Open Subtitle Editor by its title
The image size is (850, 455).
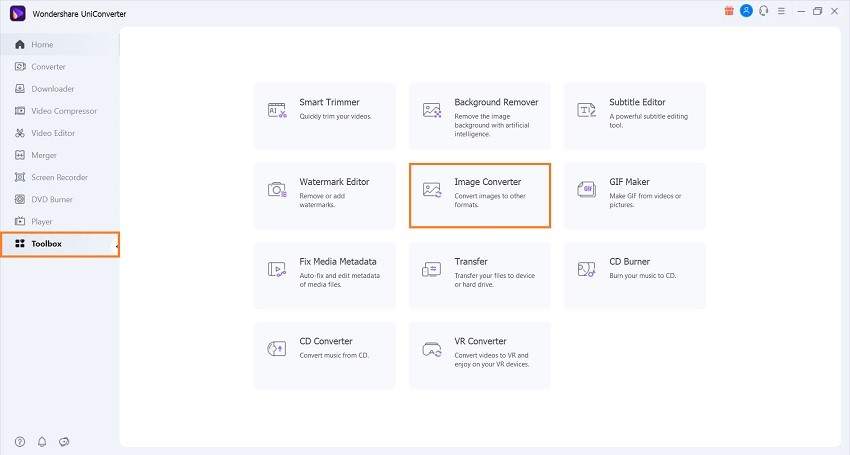pos(638,102)
